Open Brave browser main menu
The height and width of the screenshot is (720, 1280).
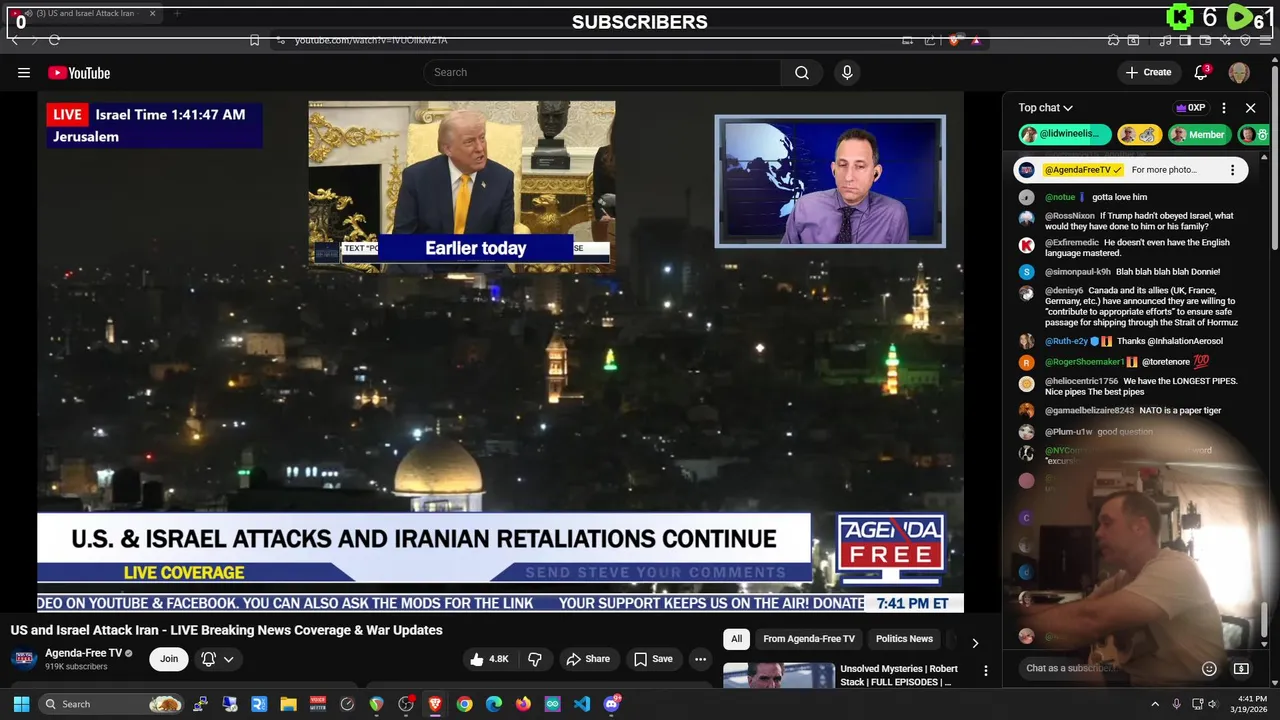[x=1265, y=40]
